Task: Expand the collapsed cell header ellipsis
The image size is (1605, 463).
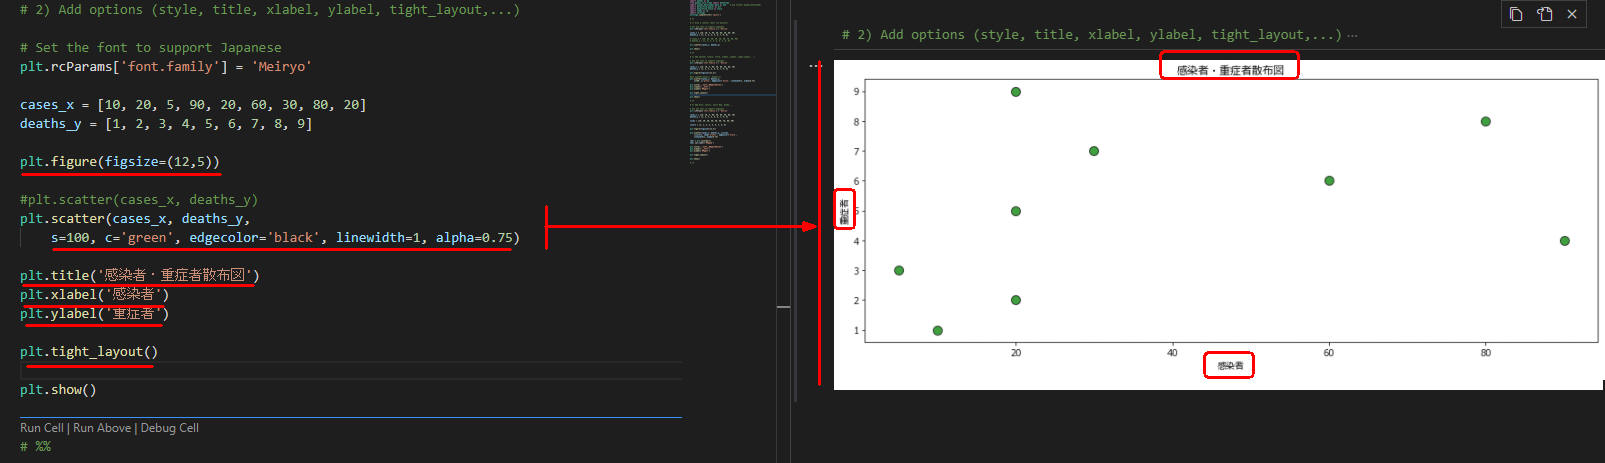Action: [x=1353, y=35]
